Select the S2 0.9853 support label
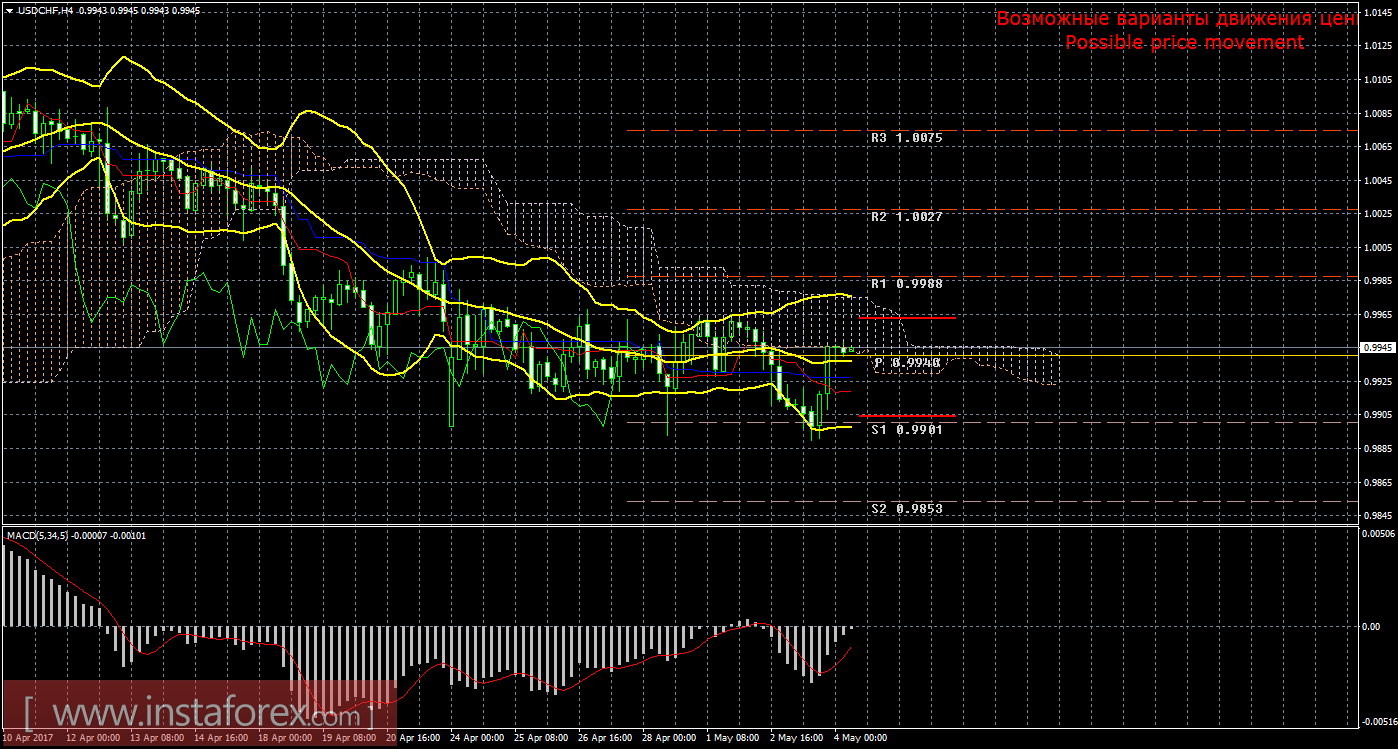The height and width of the screenshot is (749, 1398). [x=906, y=509]
